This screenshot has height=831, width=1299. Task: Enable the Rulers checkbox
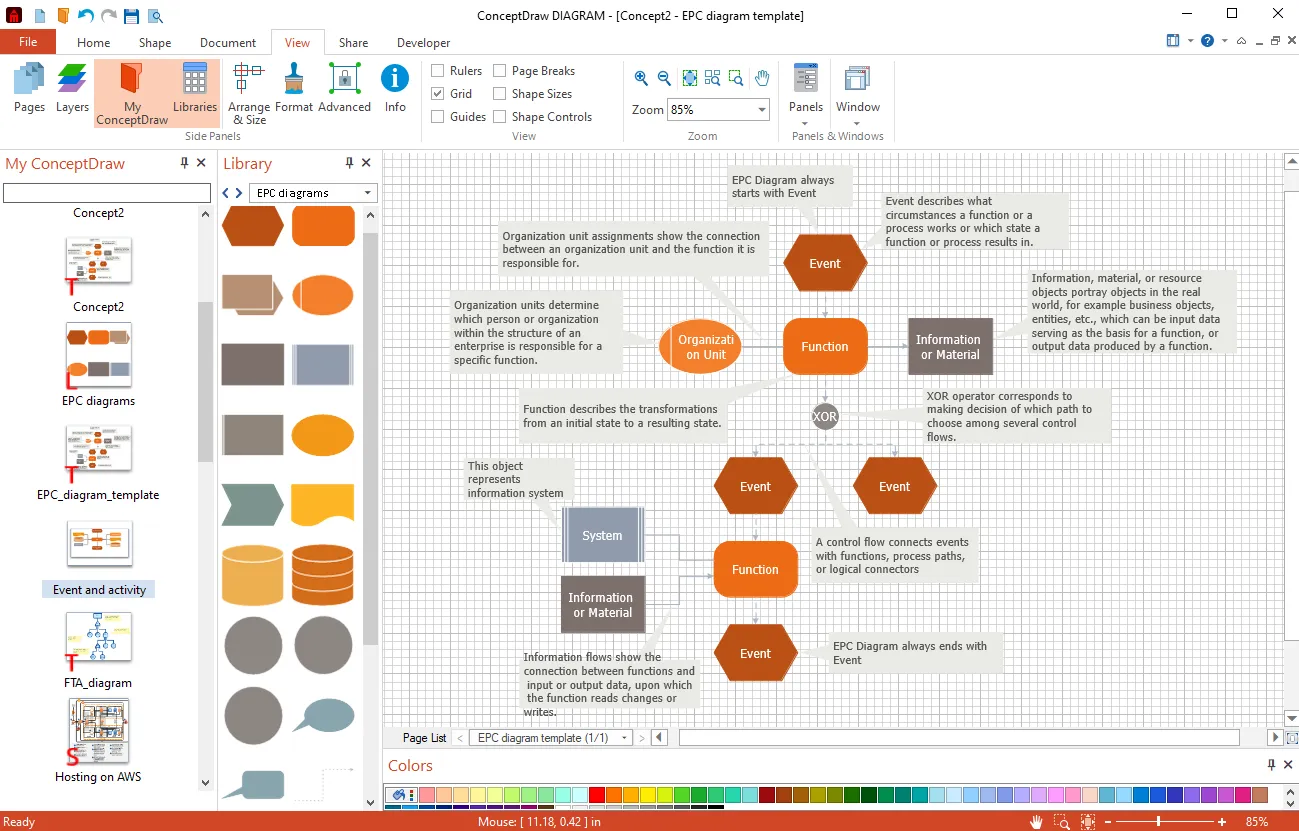[x=437, y=70]
